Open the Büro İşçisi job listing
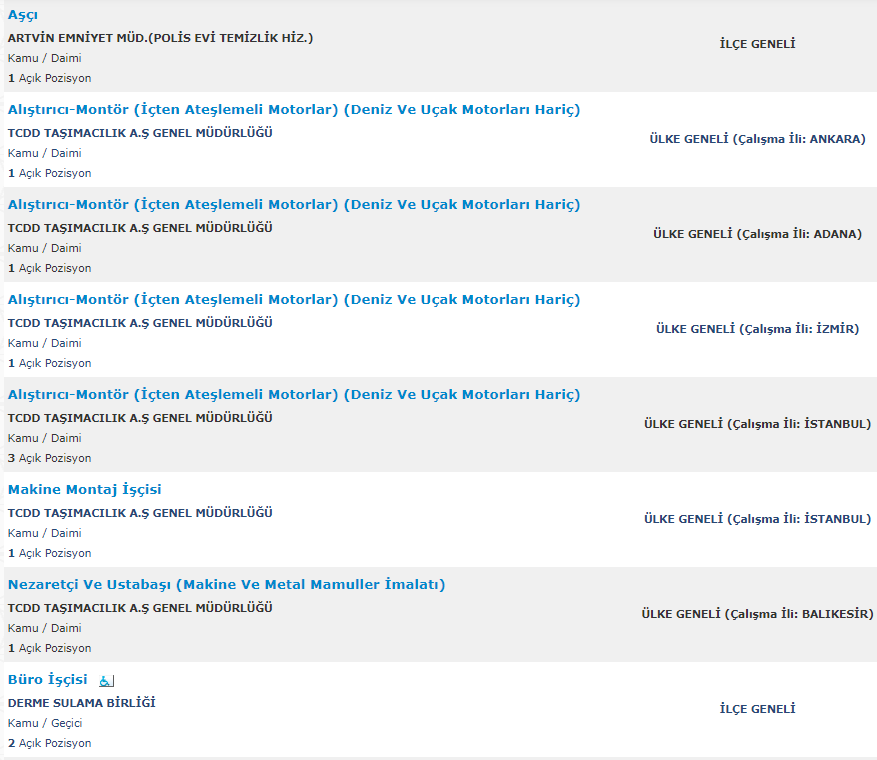 pos(48,679)
